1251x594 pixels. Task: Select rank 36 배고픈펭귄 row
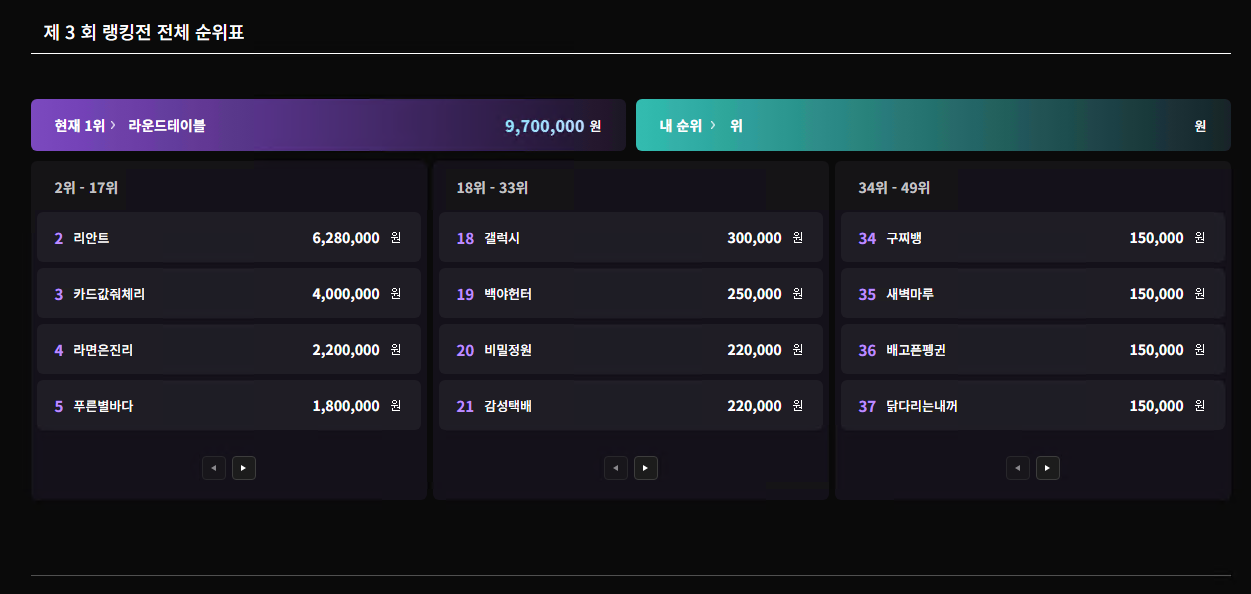pyautogui.click(x=1032, y=349)
